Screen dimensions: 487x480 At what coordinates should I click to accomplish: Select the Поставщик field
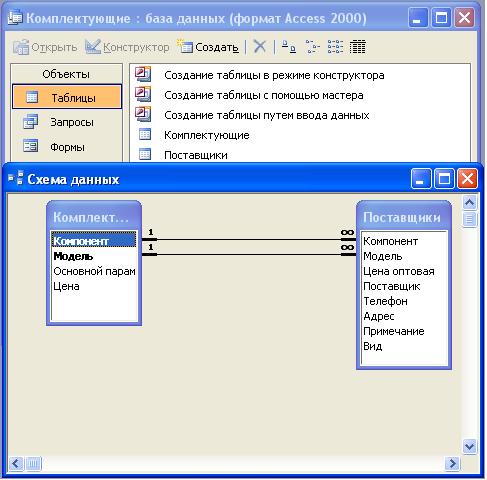(392, 286)
